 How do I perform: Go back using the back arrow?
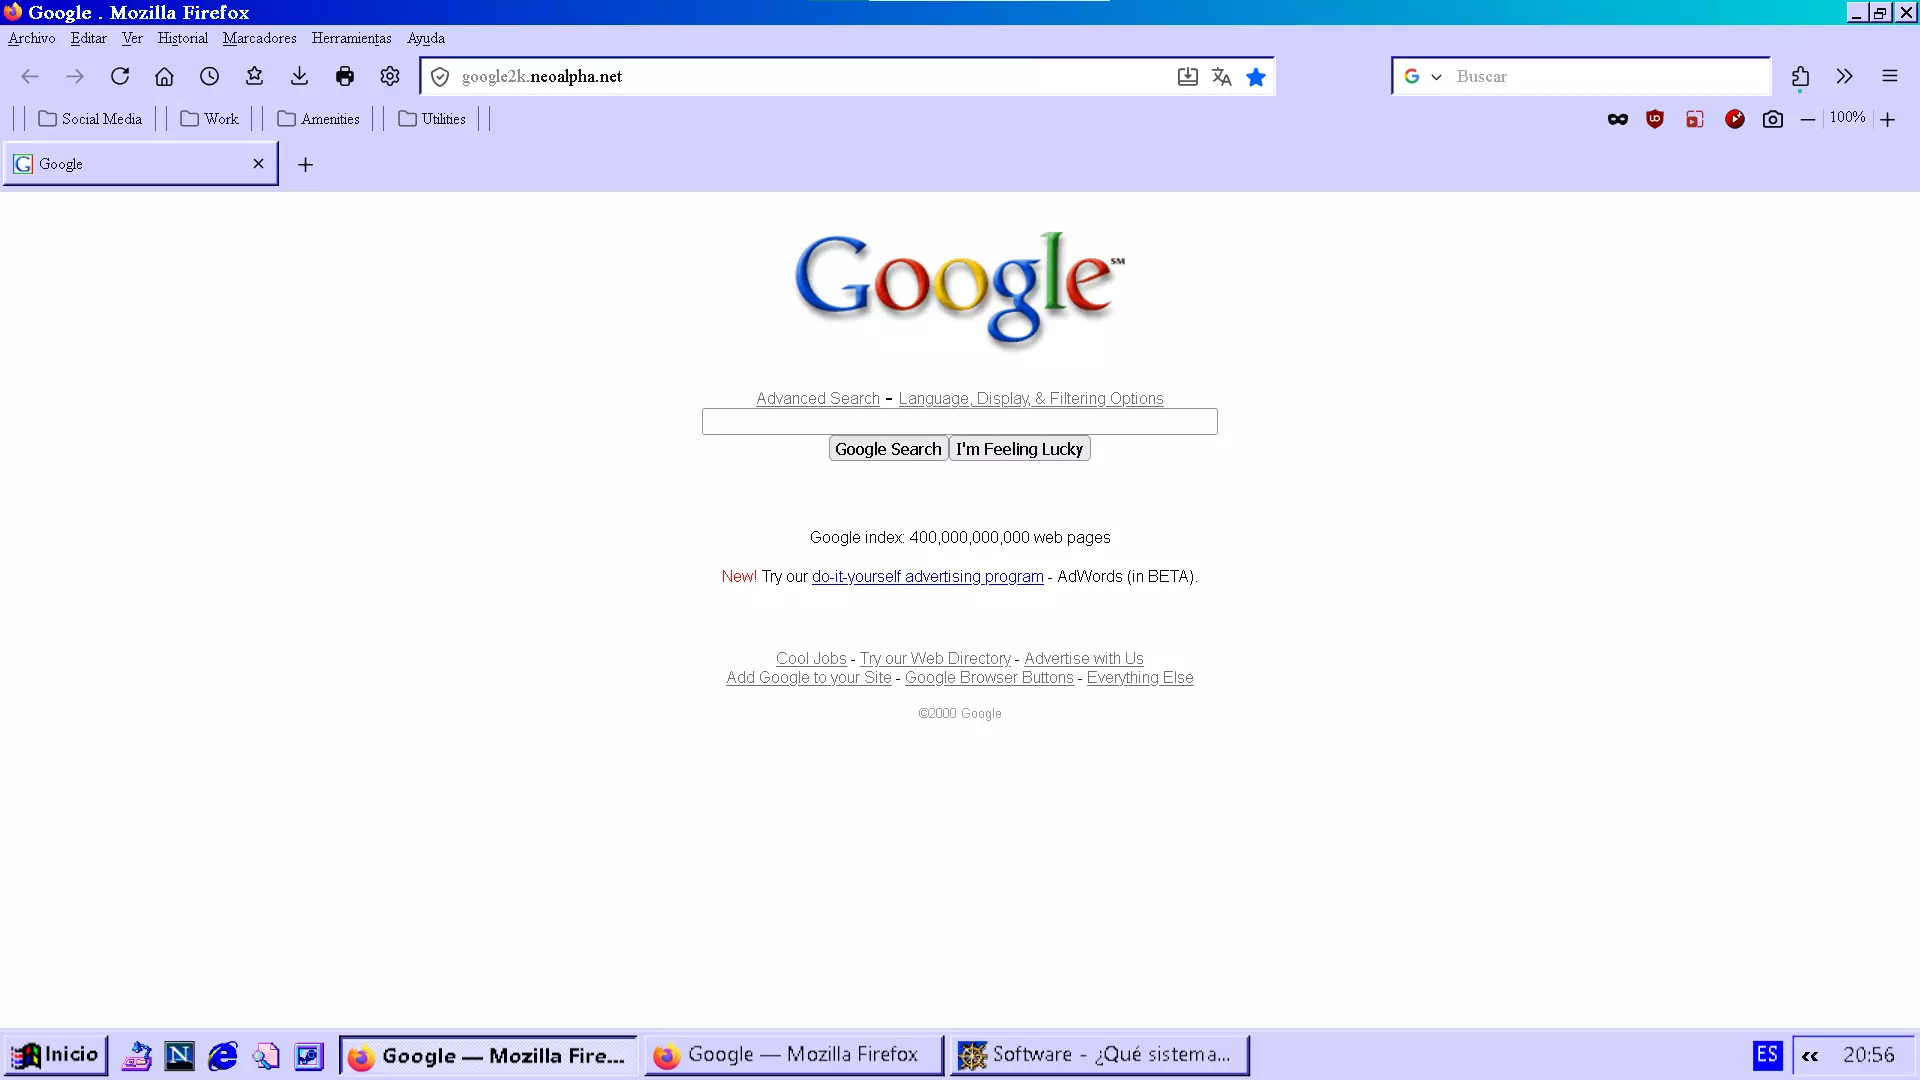point(30,76)
